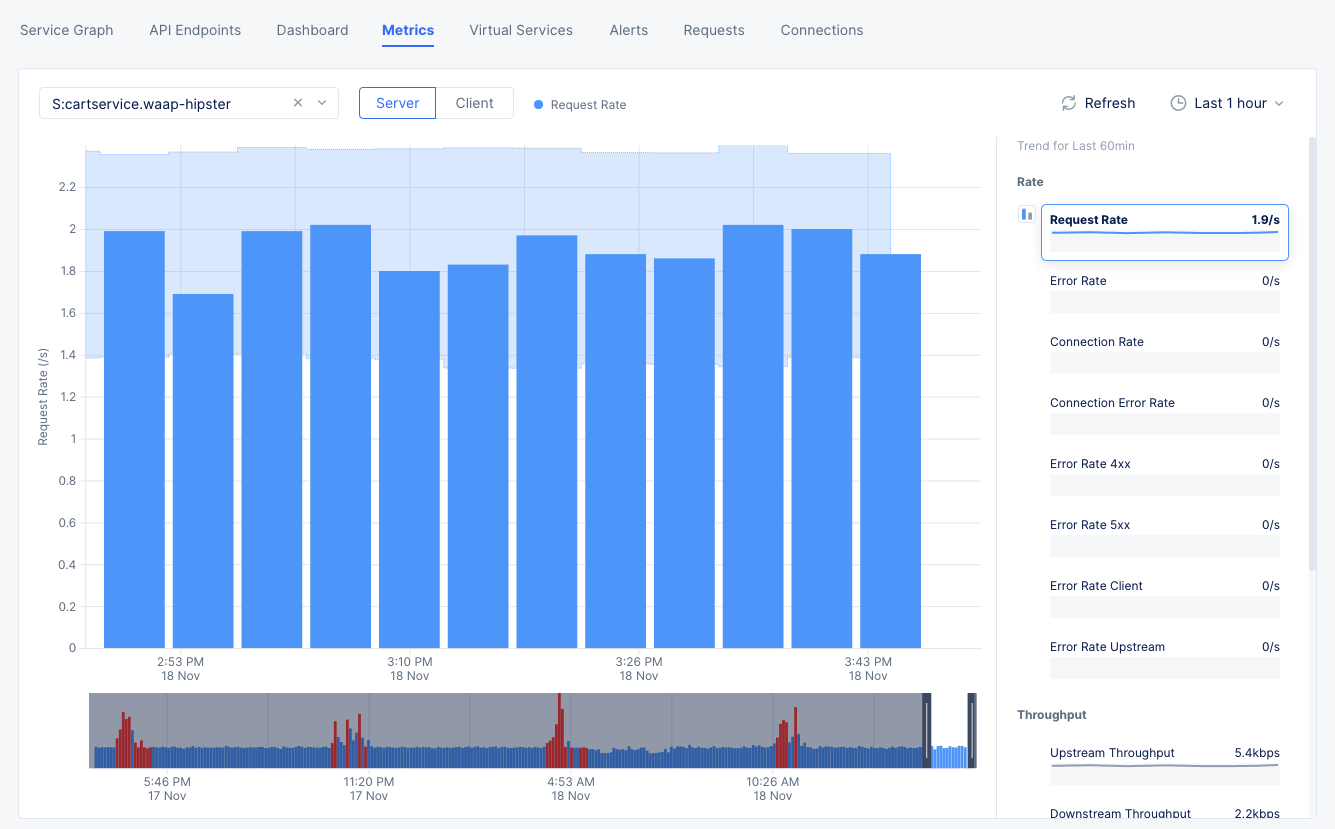This screenshot has height=829, width=1335.
Task: Select the Server traffic view
Action: pyautogui.click(x=397, y=102)
